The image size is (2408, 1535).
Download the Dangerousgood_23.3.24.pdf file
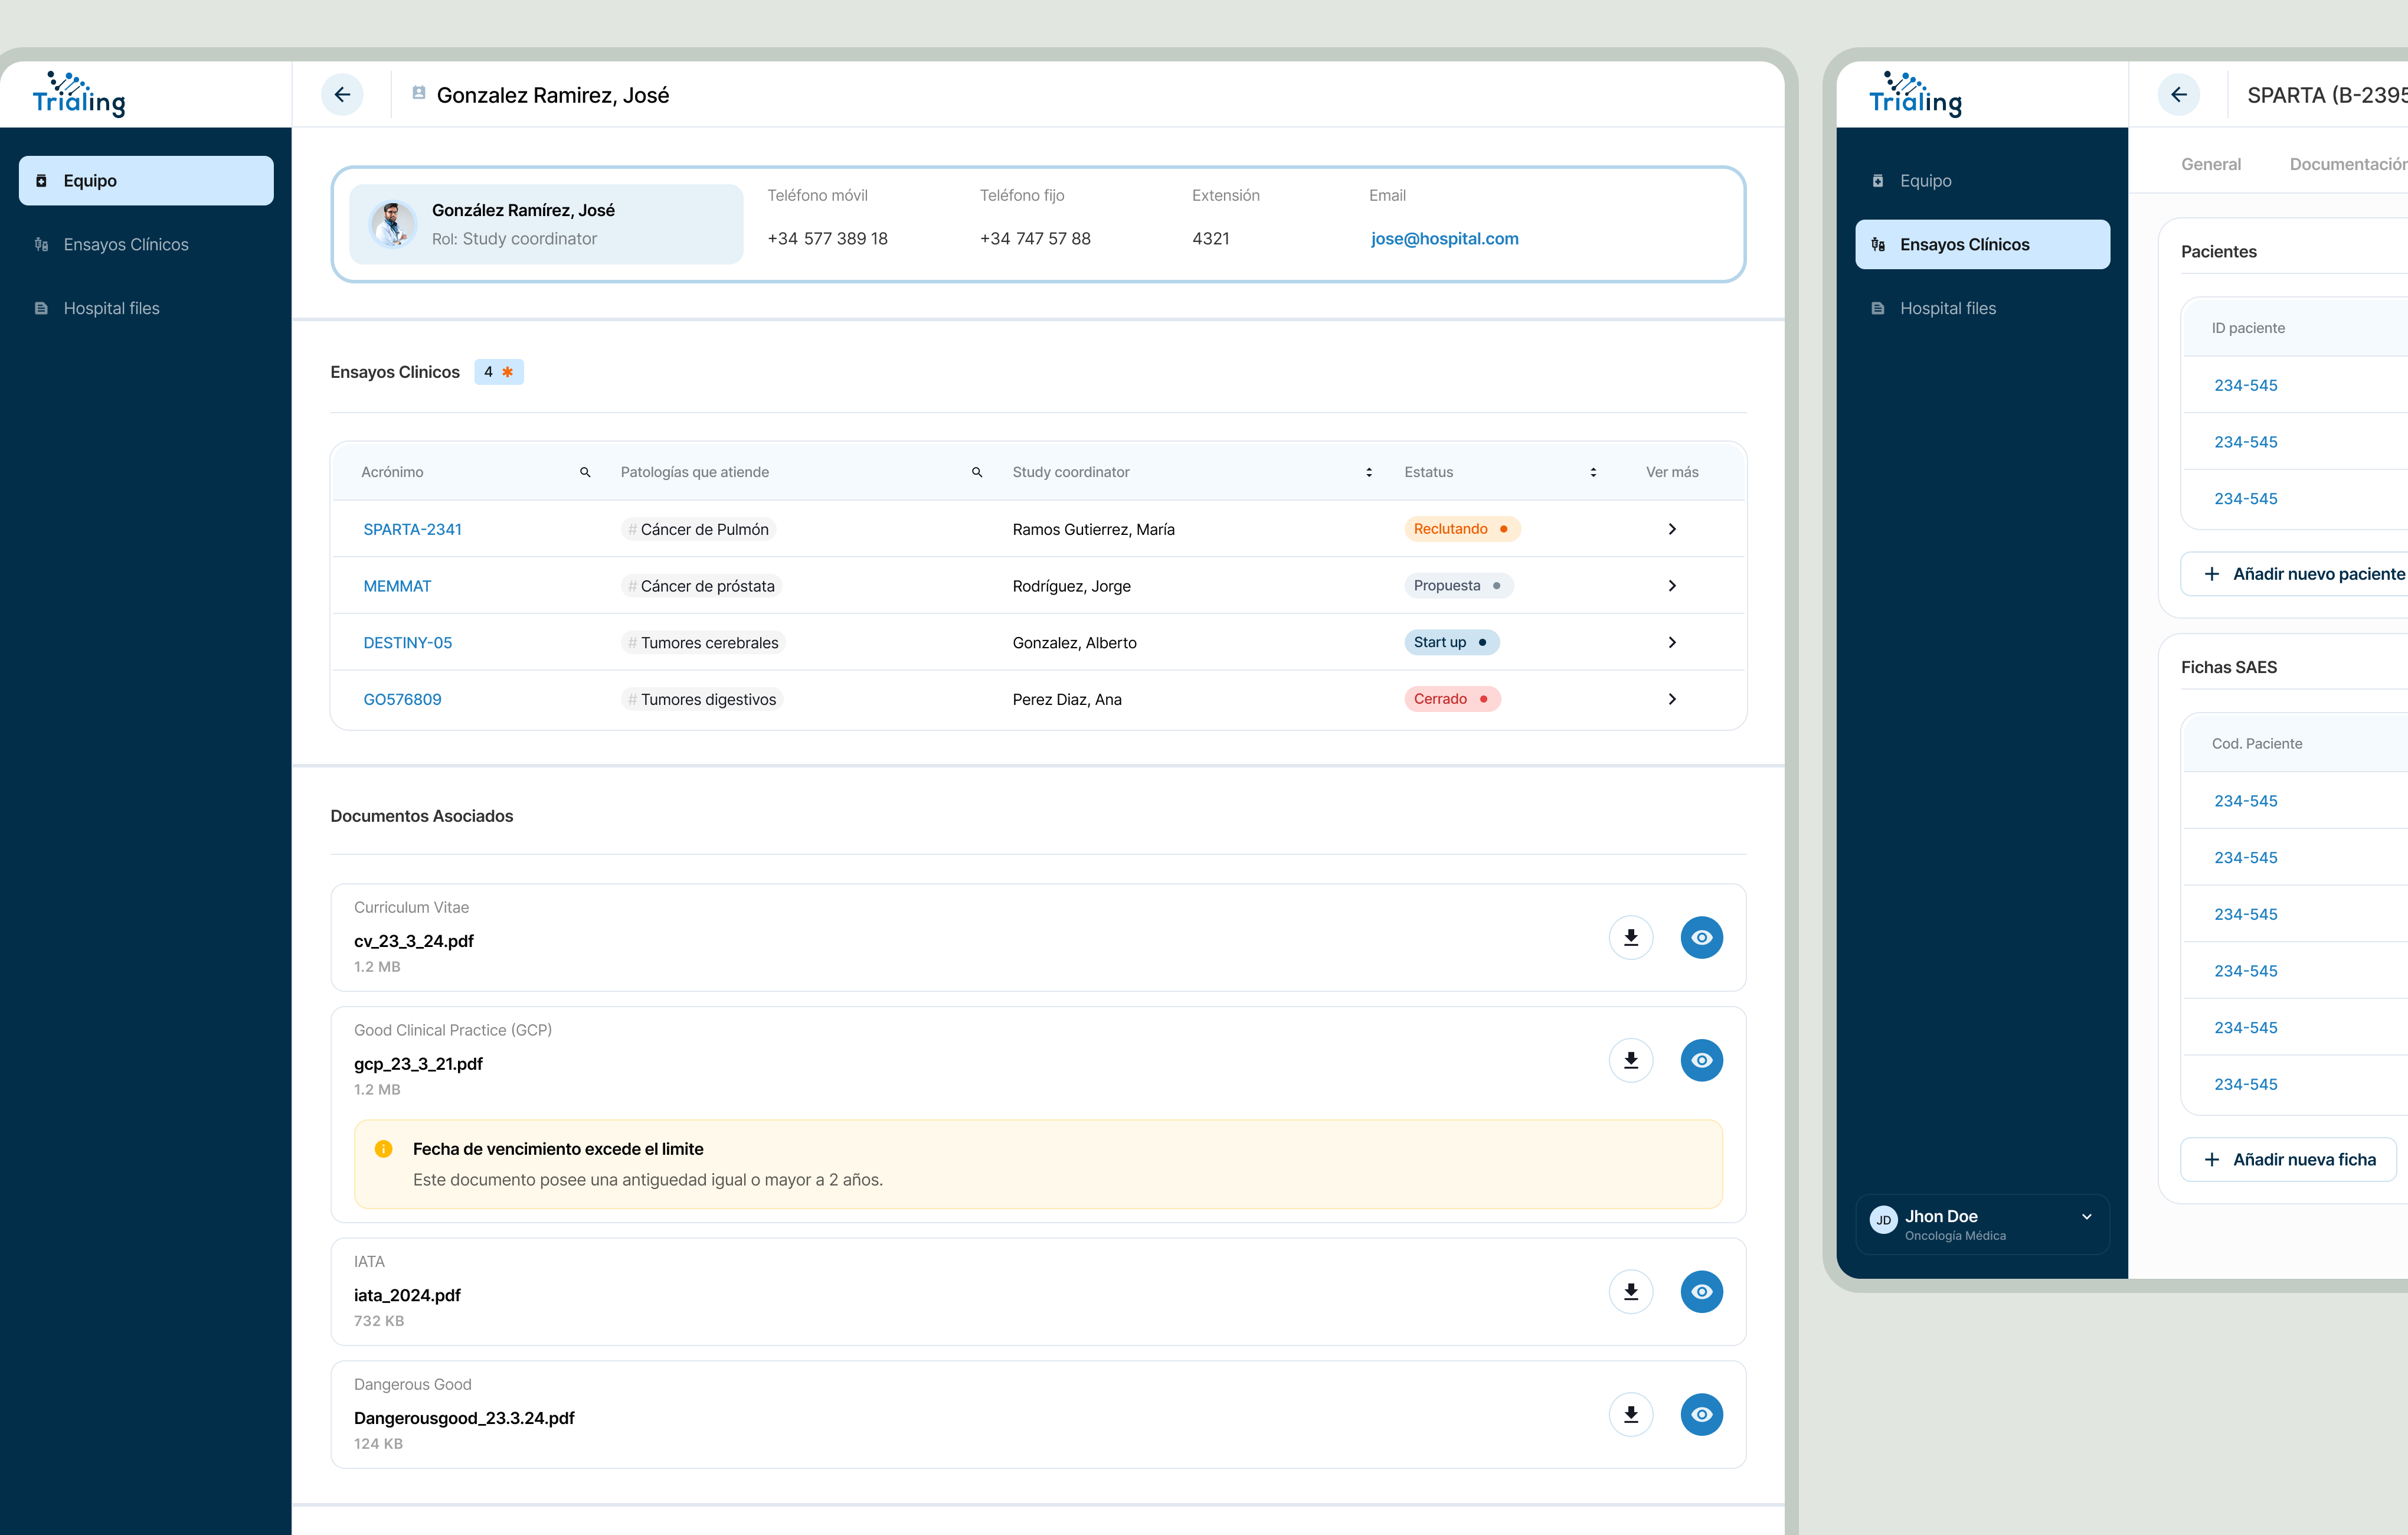coord(1630,1414)
